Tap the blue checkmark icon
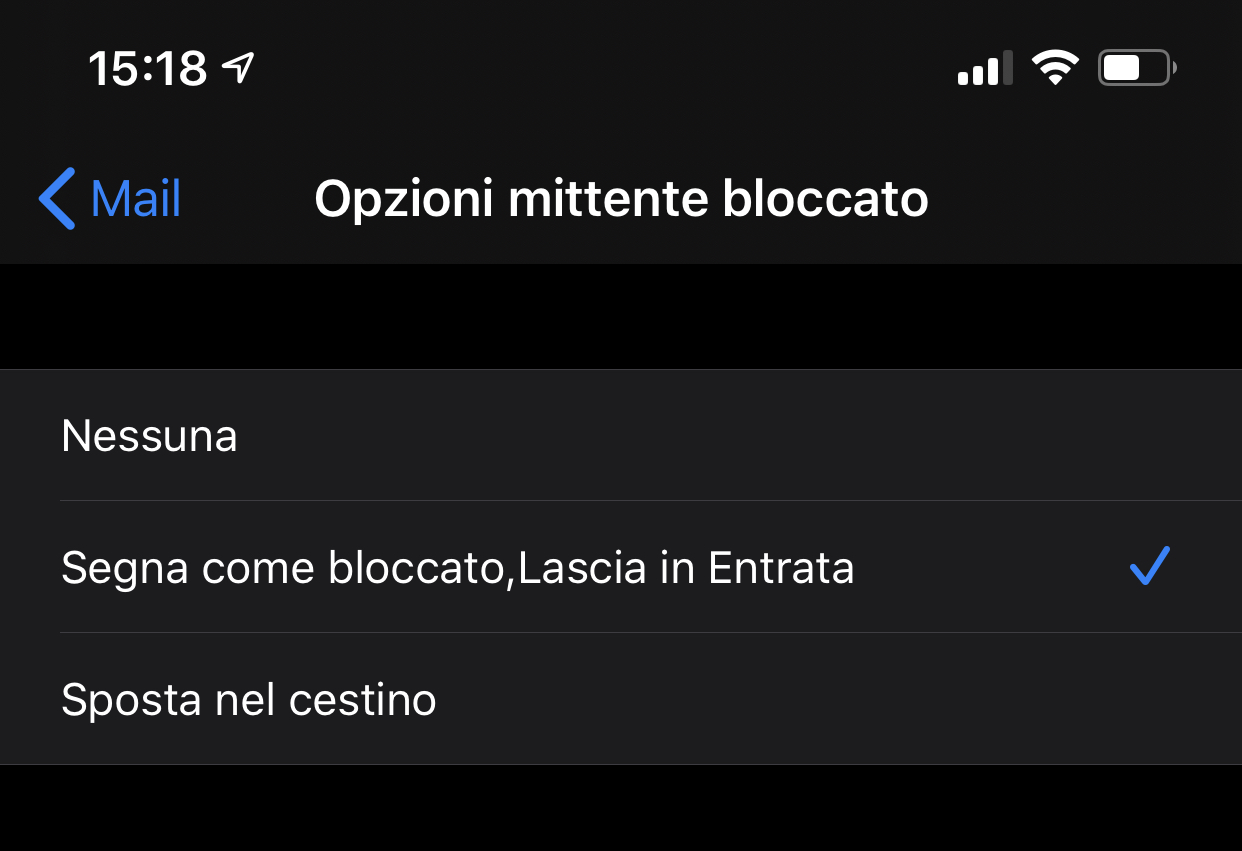This screenshot has width=1242, height=851. coord(1149,566)
